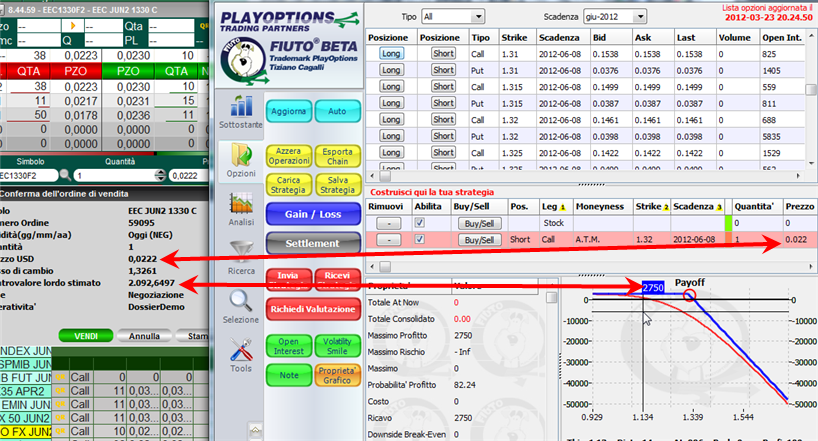Screen dimensions: 818x441
Task: Open the Tipo dropdown
Action: pos(453,17)
